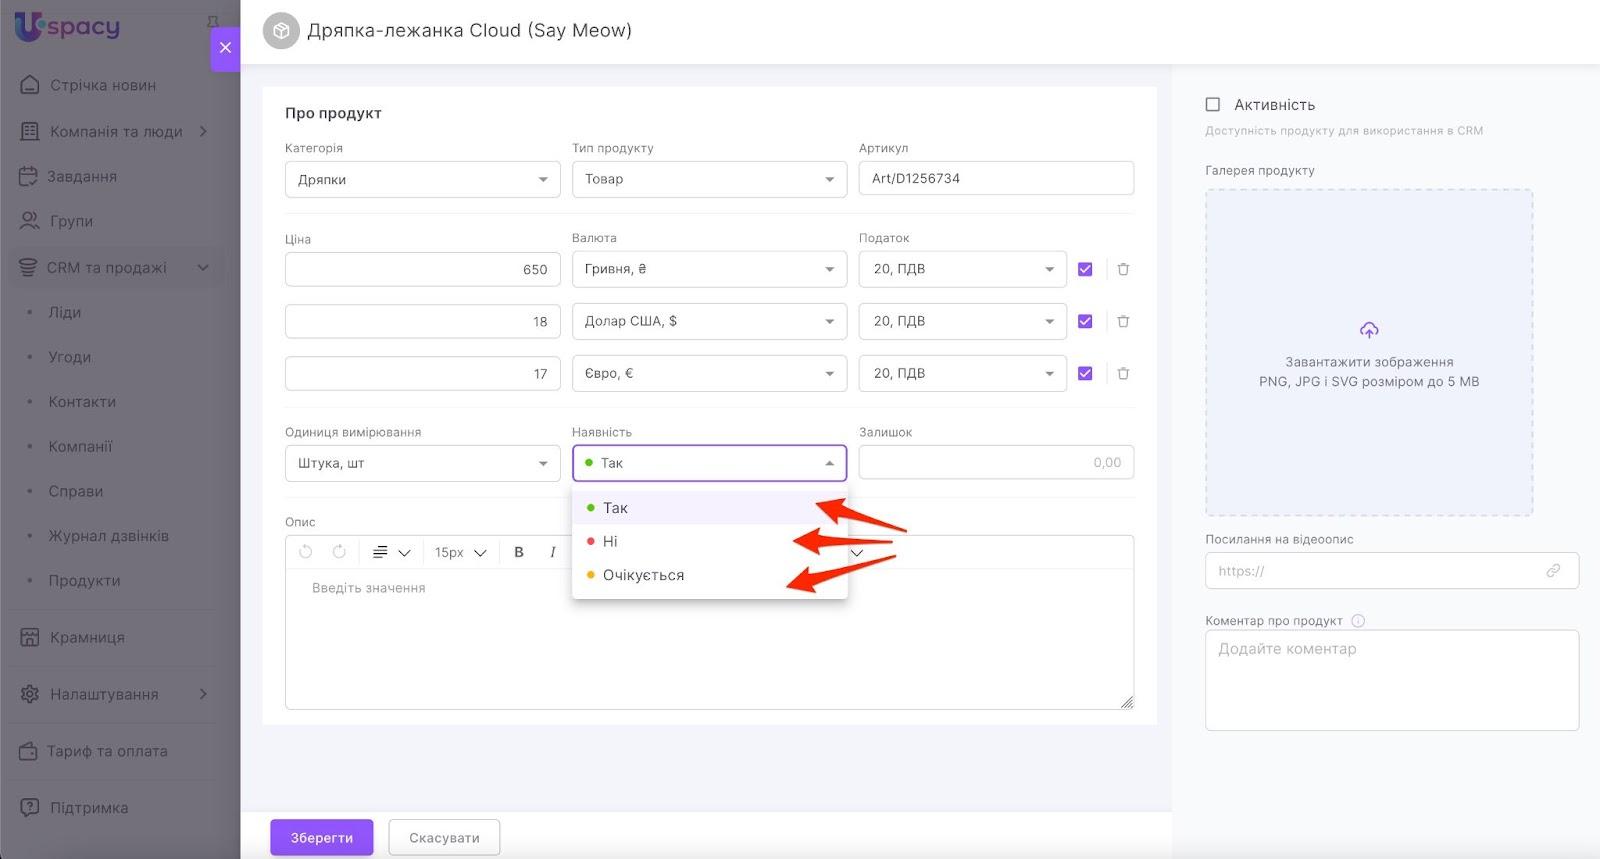Screen dimensions: 1600x859
Task: Select Ні in the availability list
Action: [x=610, y=541]
